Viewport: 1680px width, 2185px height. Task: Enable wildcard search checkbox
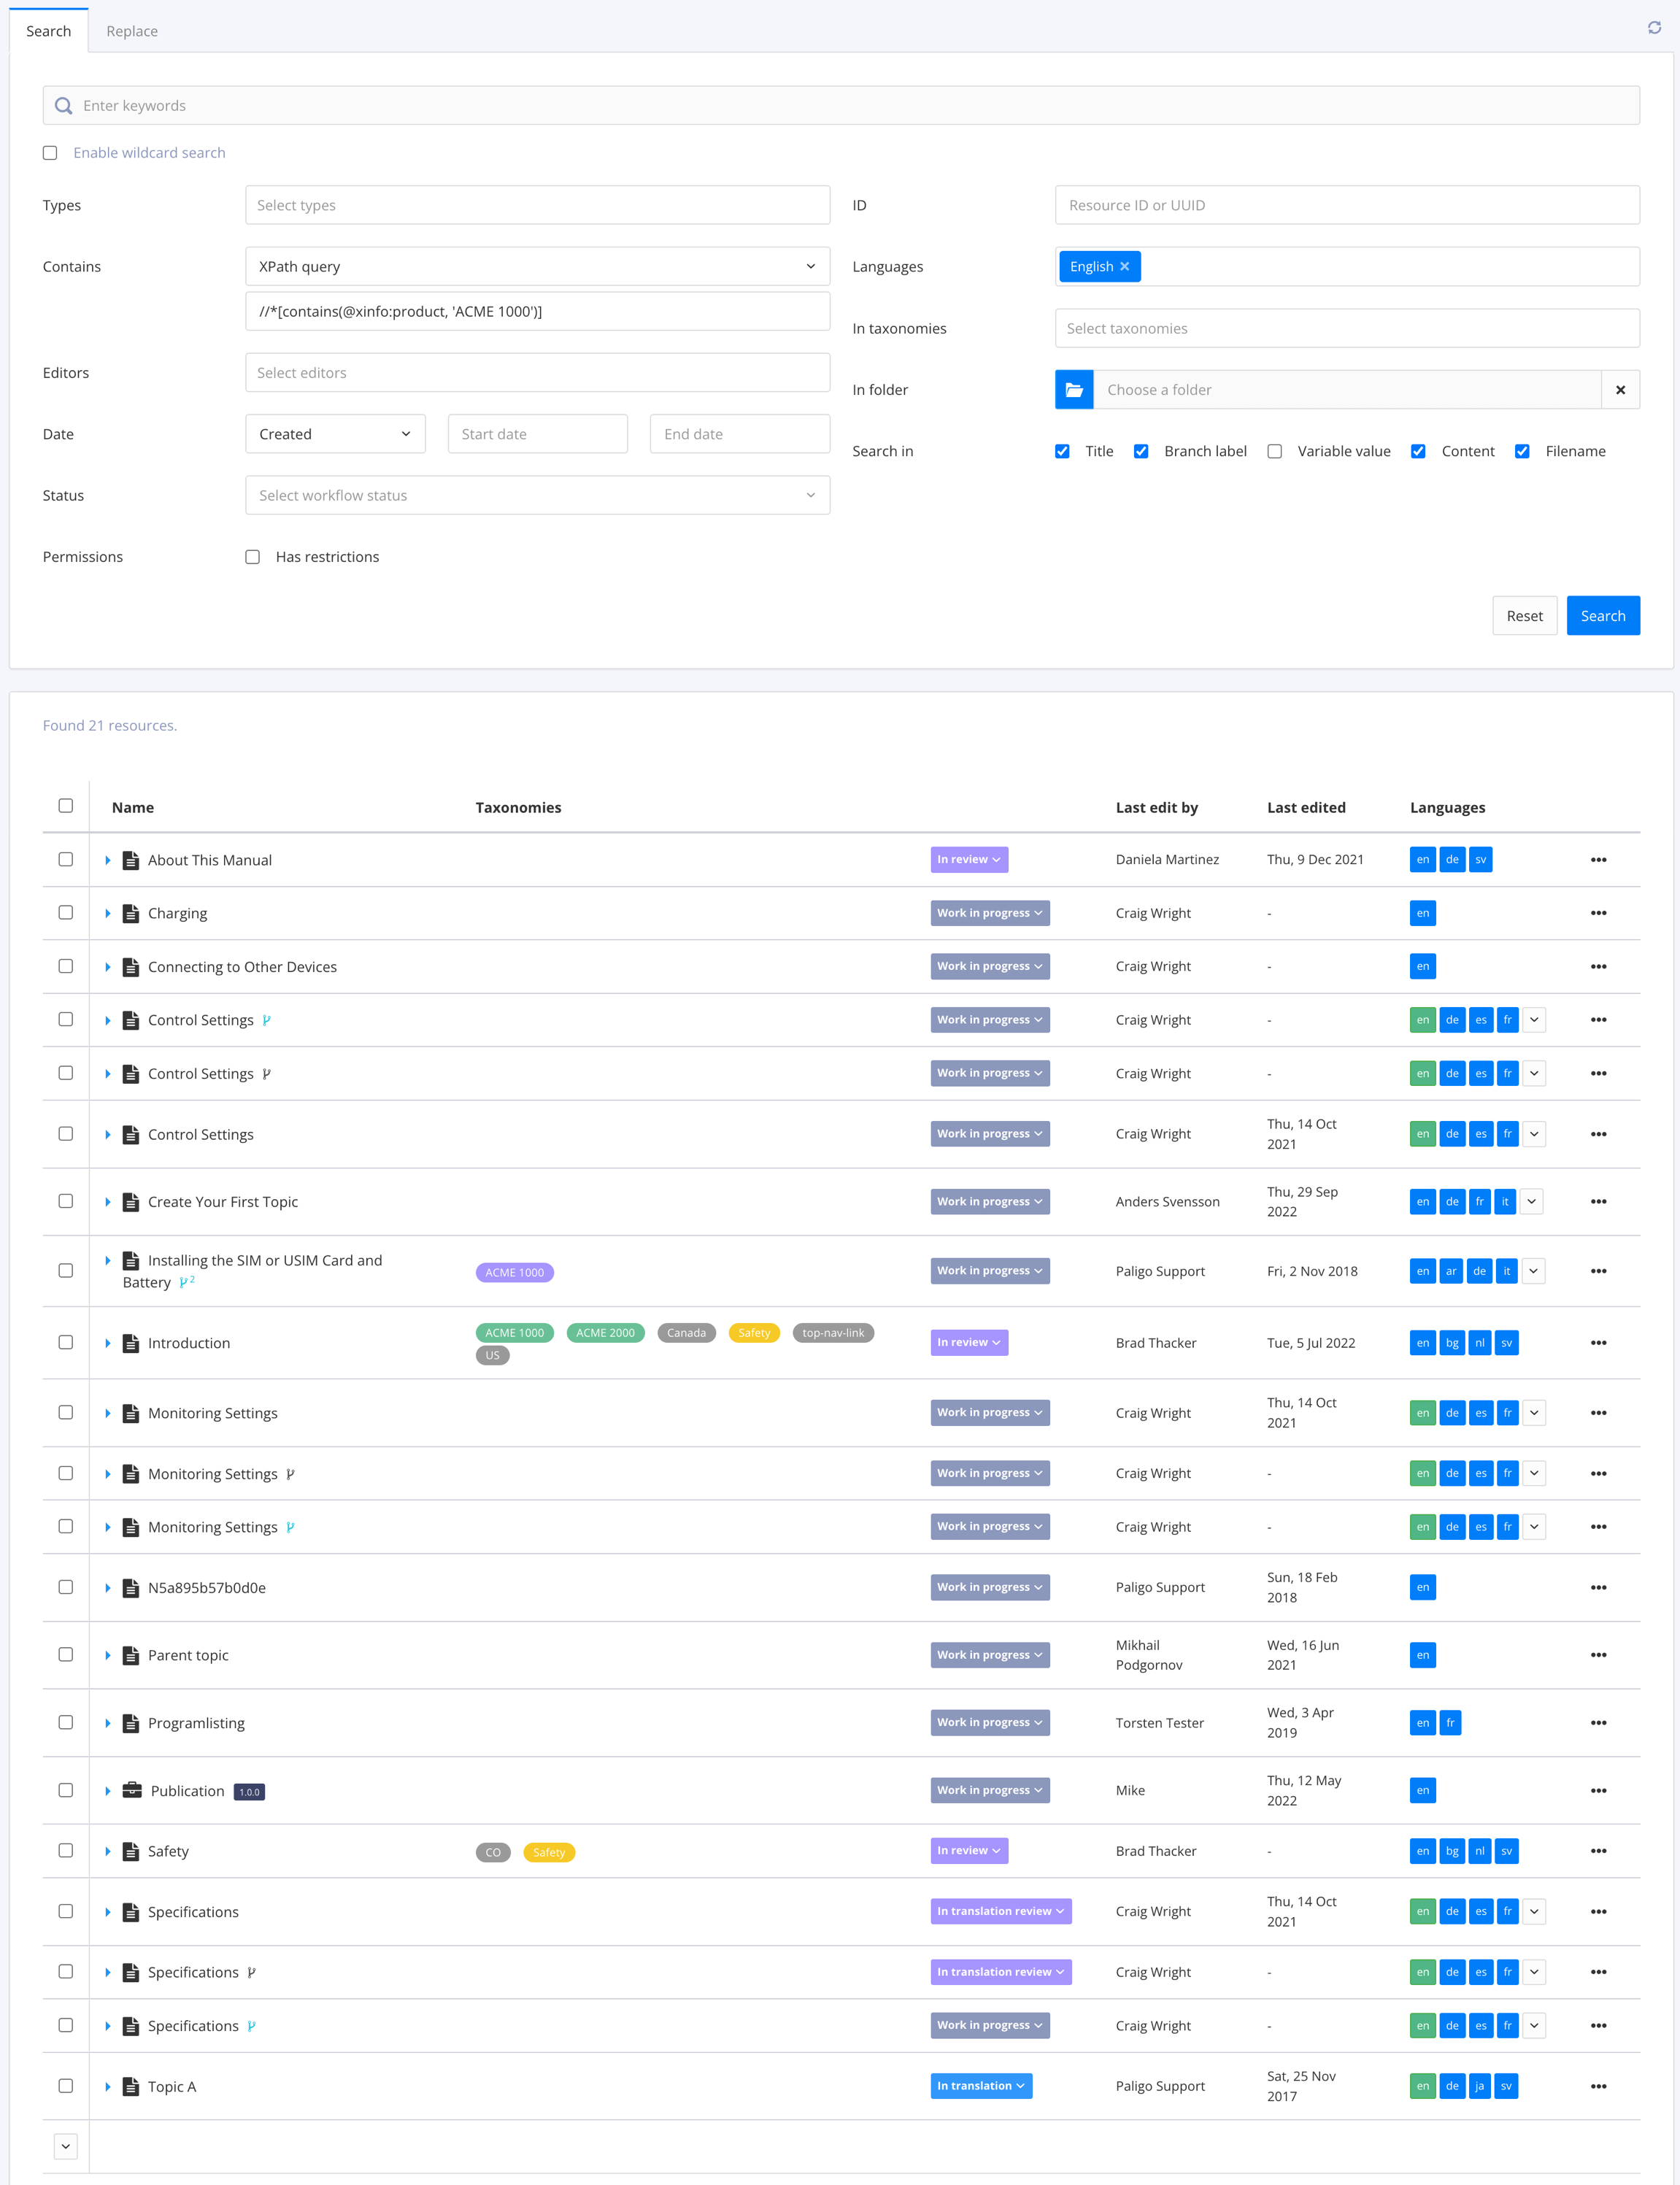50,153
